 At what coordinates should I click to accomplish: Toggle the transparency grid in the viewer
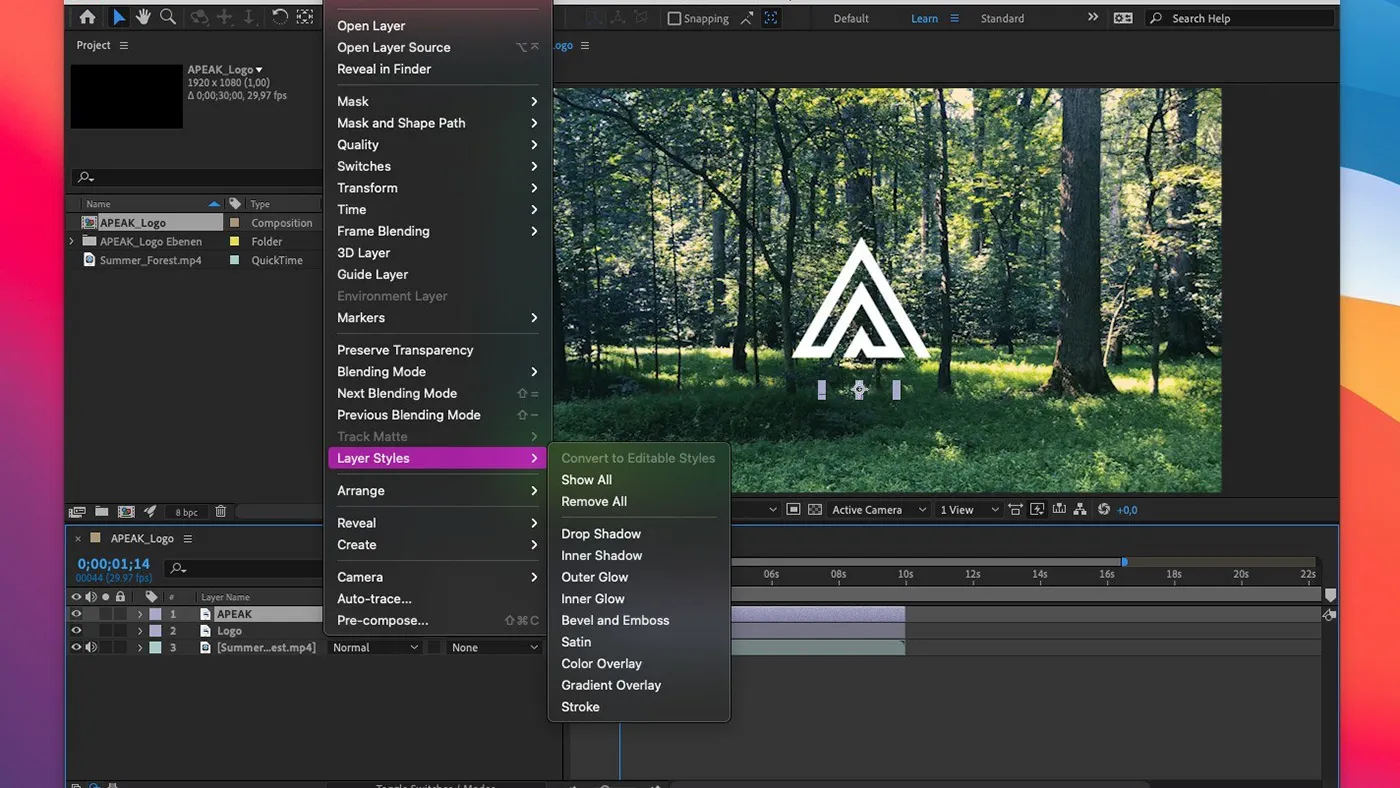(817, 509)
